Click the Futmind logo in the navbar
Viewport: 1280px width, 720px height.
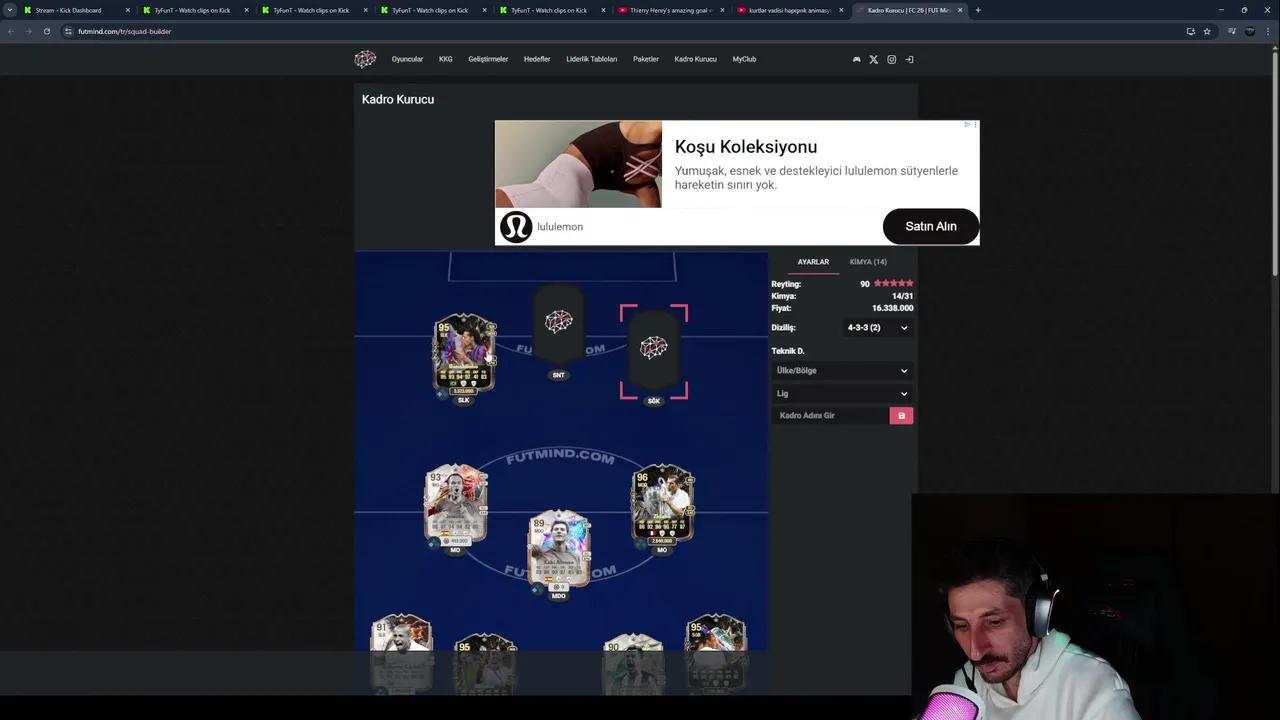point(365,59)
